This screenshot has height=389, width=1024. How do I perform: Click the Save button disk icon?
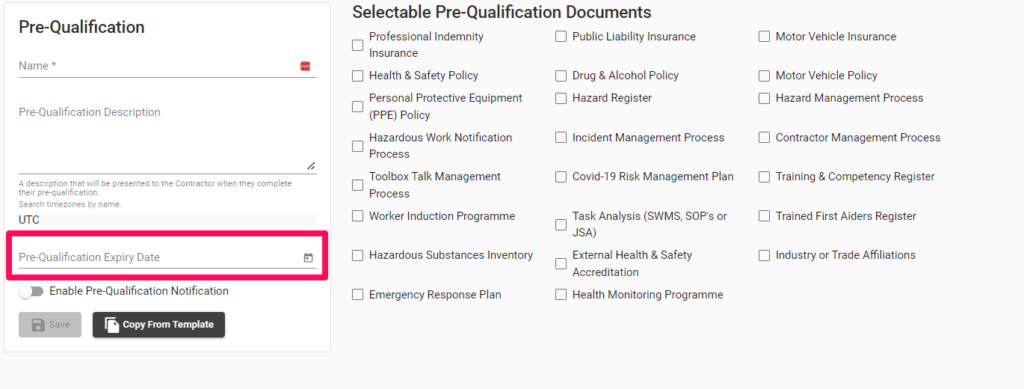point(38,324)
